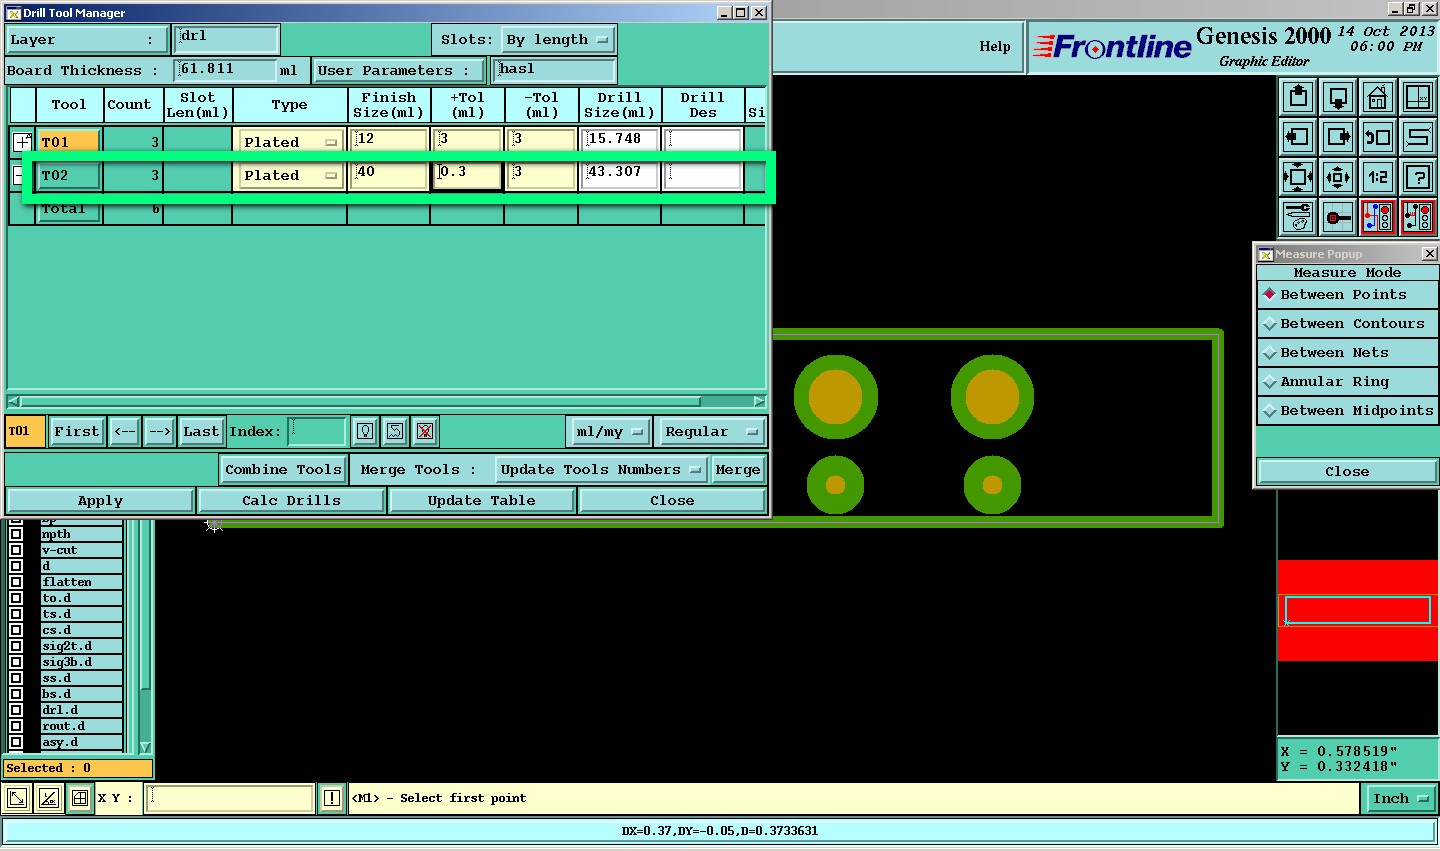Screen dimensions: 1440x851
Task: Click the pan right view icon
Action: click(x=1338, y=137)
